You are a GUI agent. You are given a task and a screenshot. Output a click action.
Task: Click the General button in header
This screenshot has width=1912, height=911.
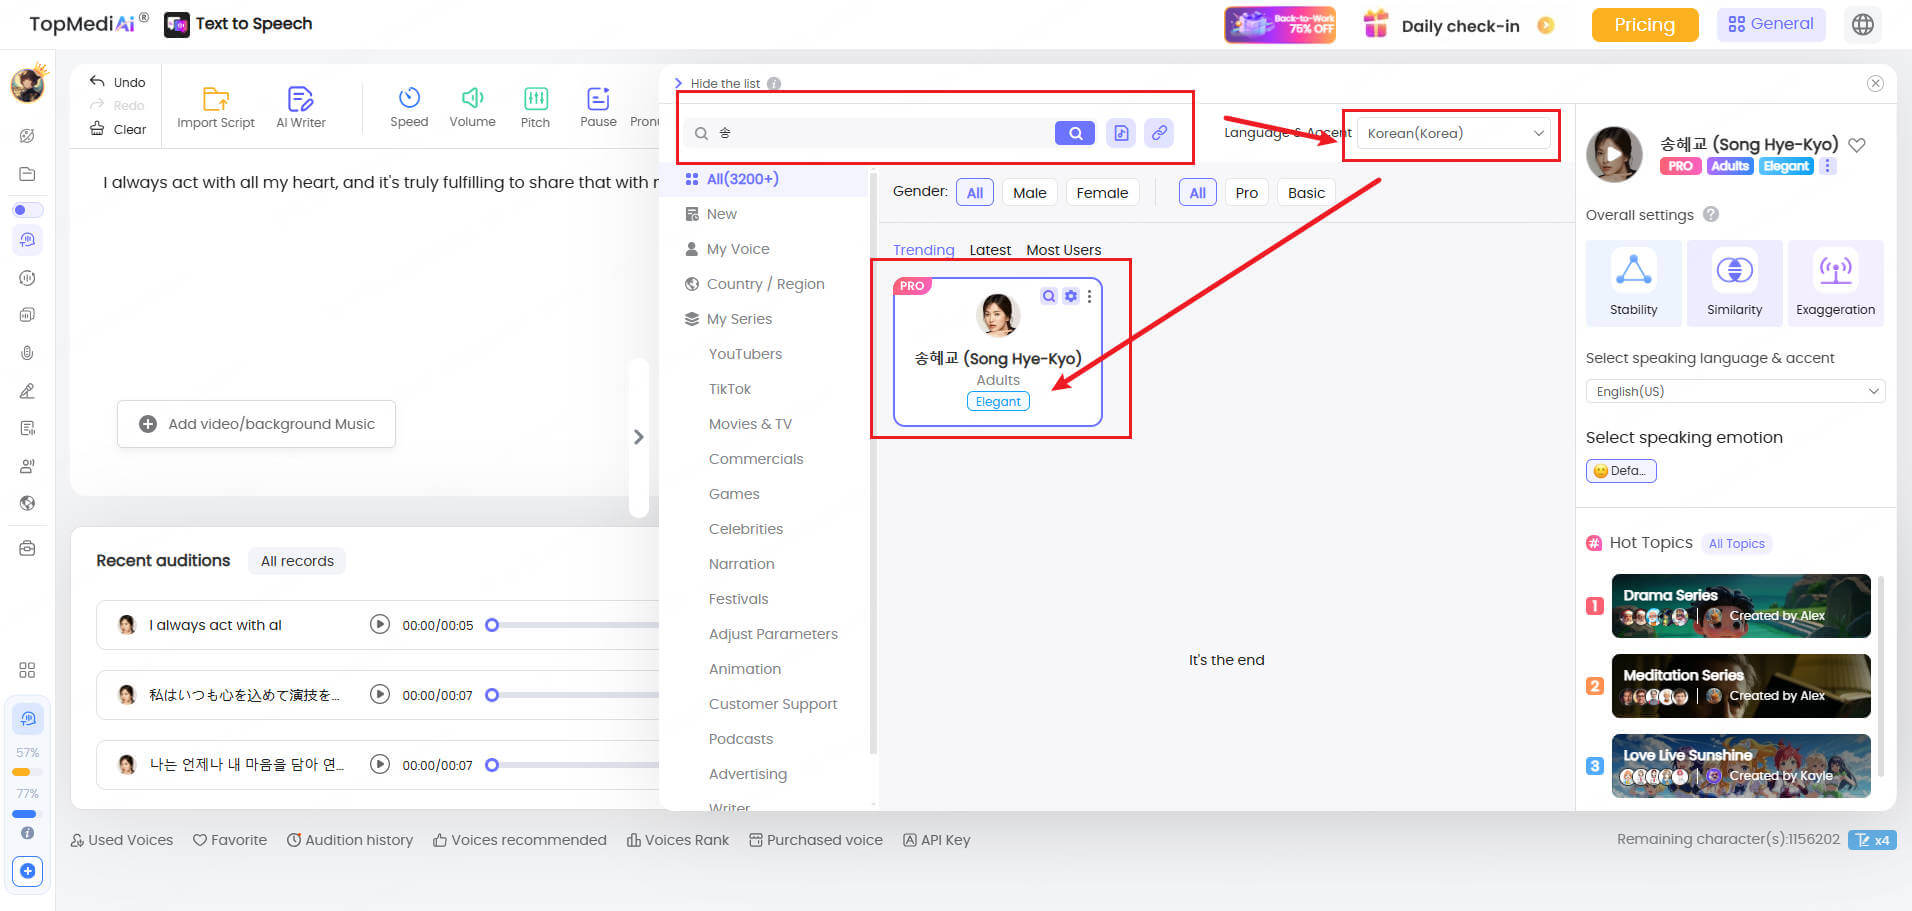(1770, 24)
